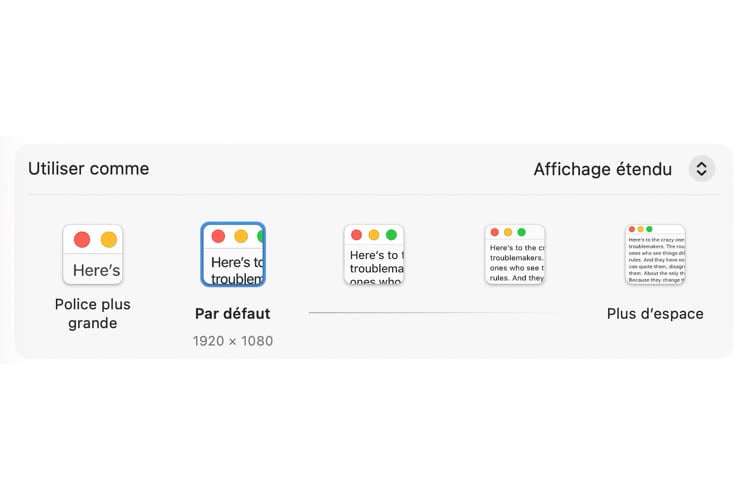750x500 pixels.
Task: Click the red dot in the middle thumbnail
Action: pyautogui.click(x=356, y=235)
